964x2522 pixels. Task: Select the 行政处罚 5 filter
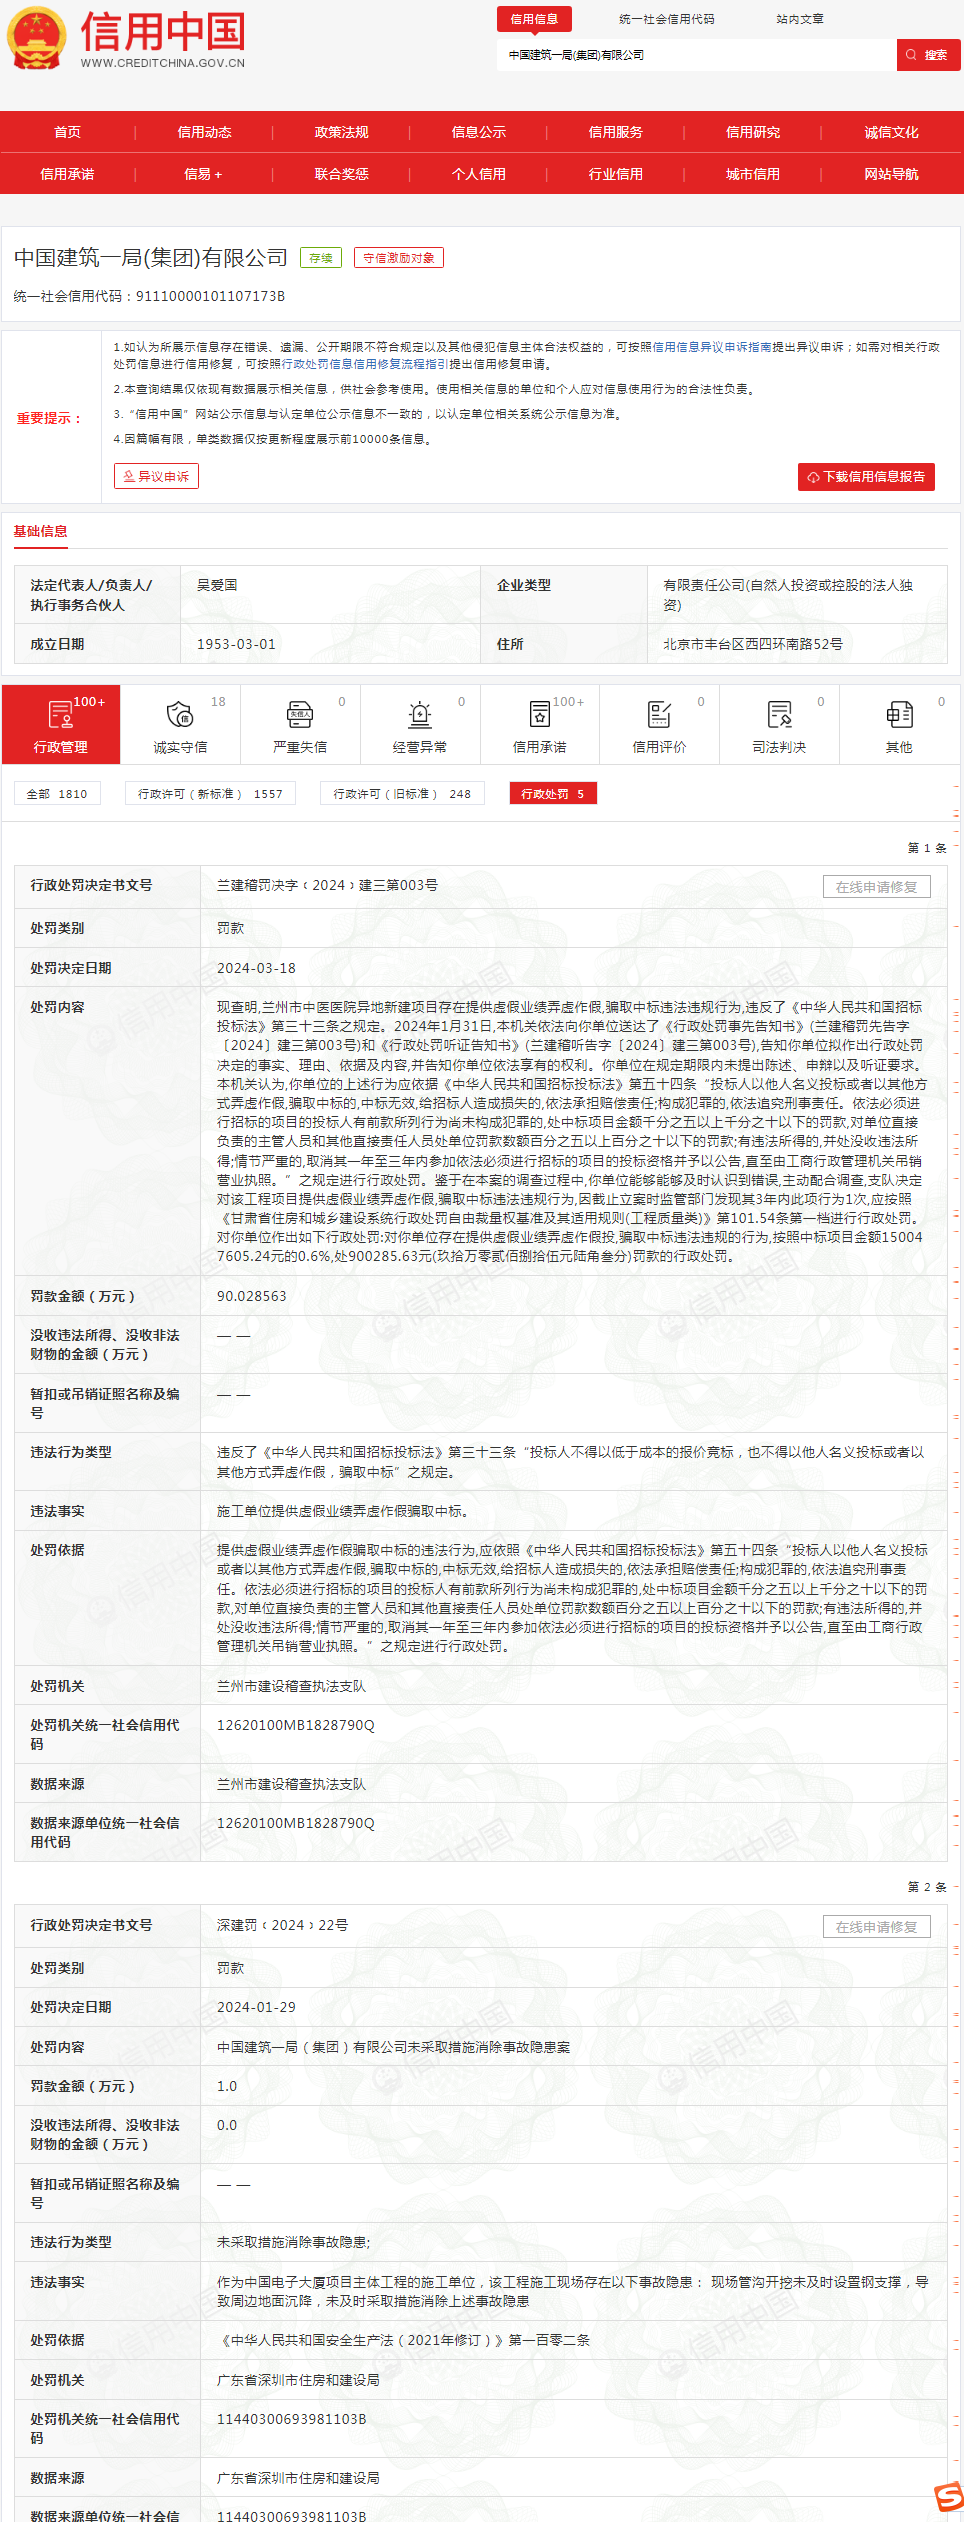pos(553,794)
